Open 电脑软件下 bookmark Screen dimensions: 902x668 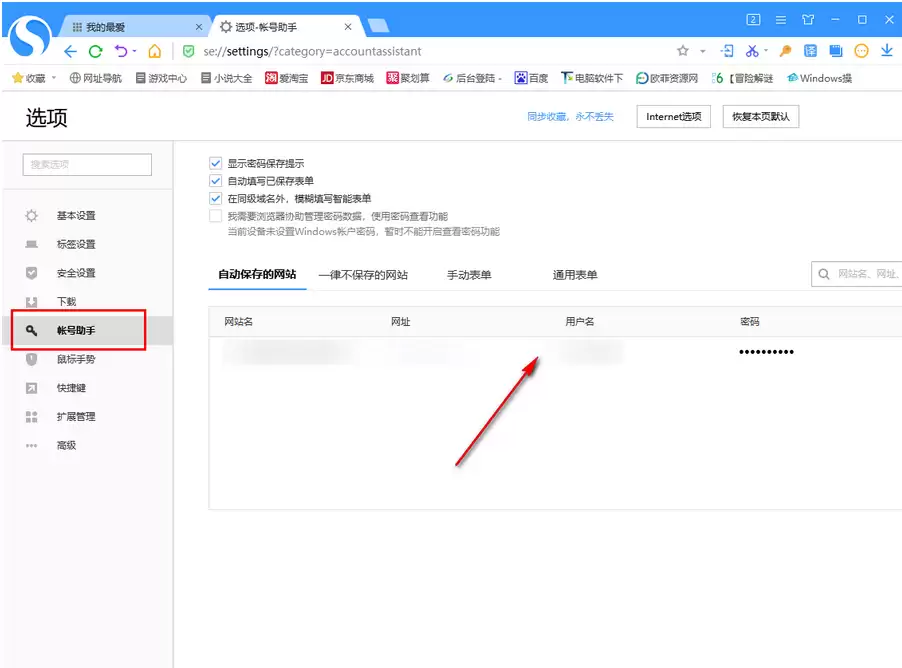click(x=592, y=78)
